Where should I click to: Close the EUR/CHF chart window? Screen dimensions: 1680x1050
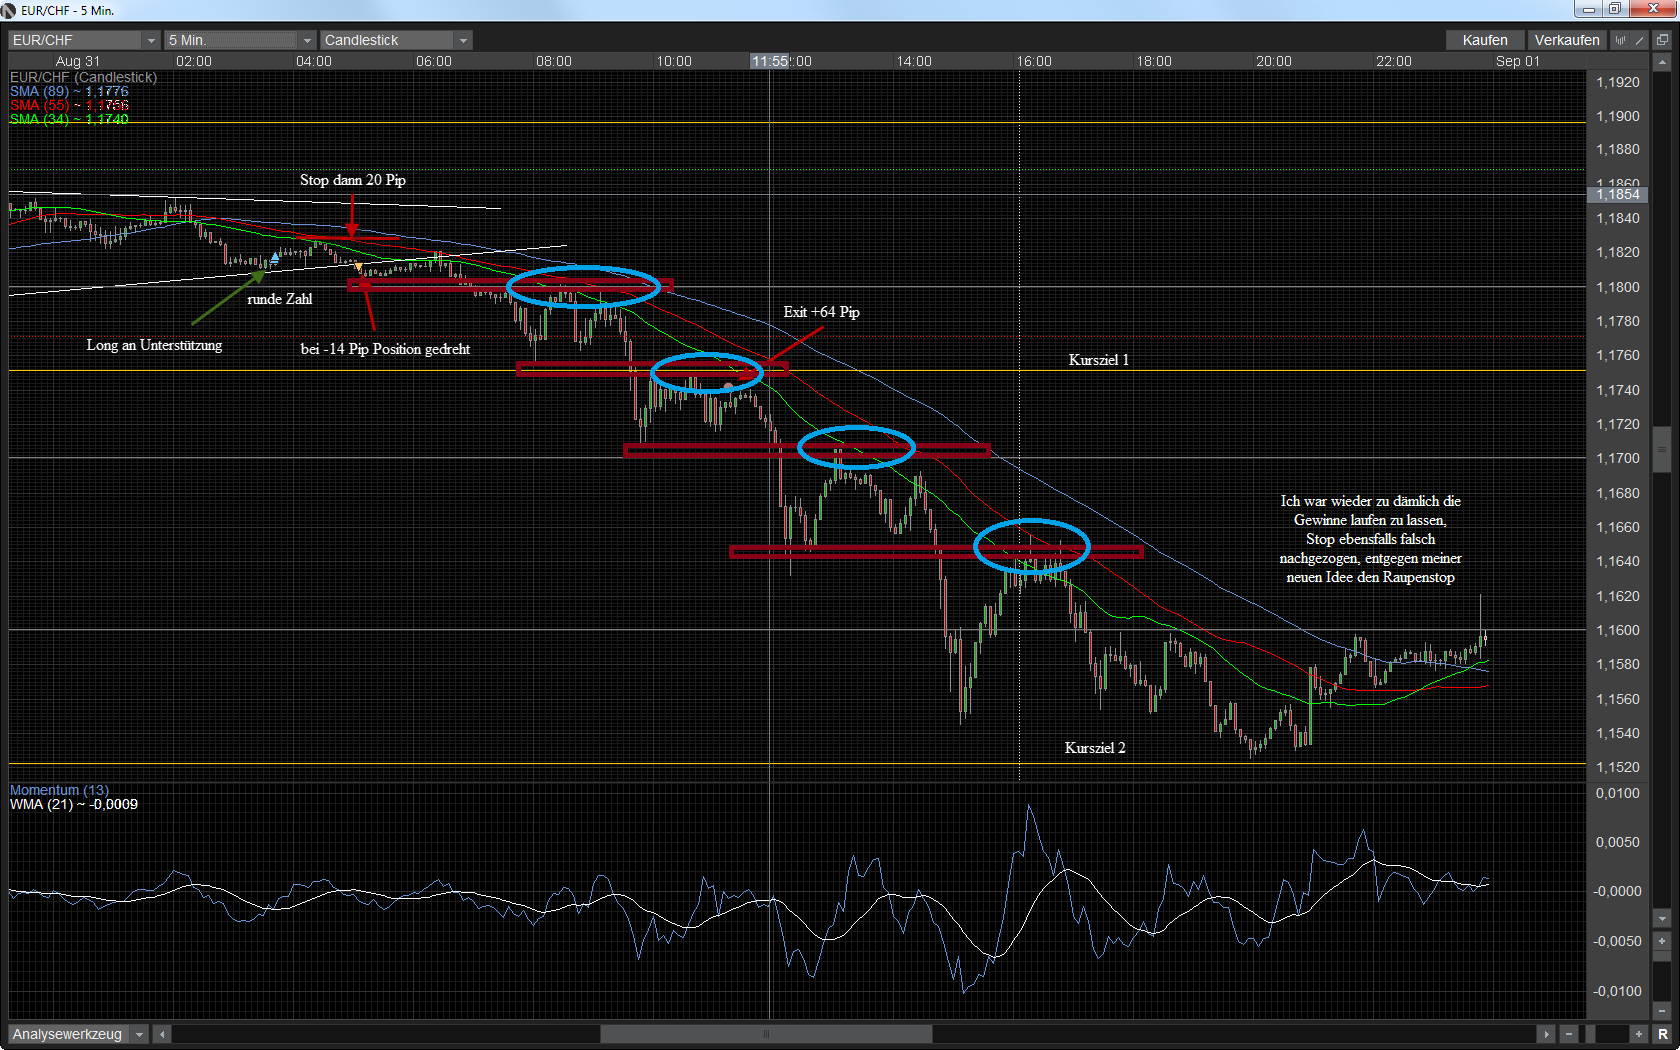1652,9
